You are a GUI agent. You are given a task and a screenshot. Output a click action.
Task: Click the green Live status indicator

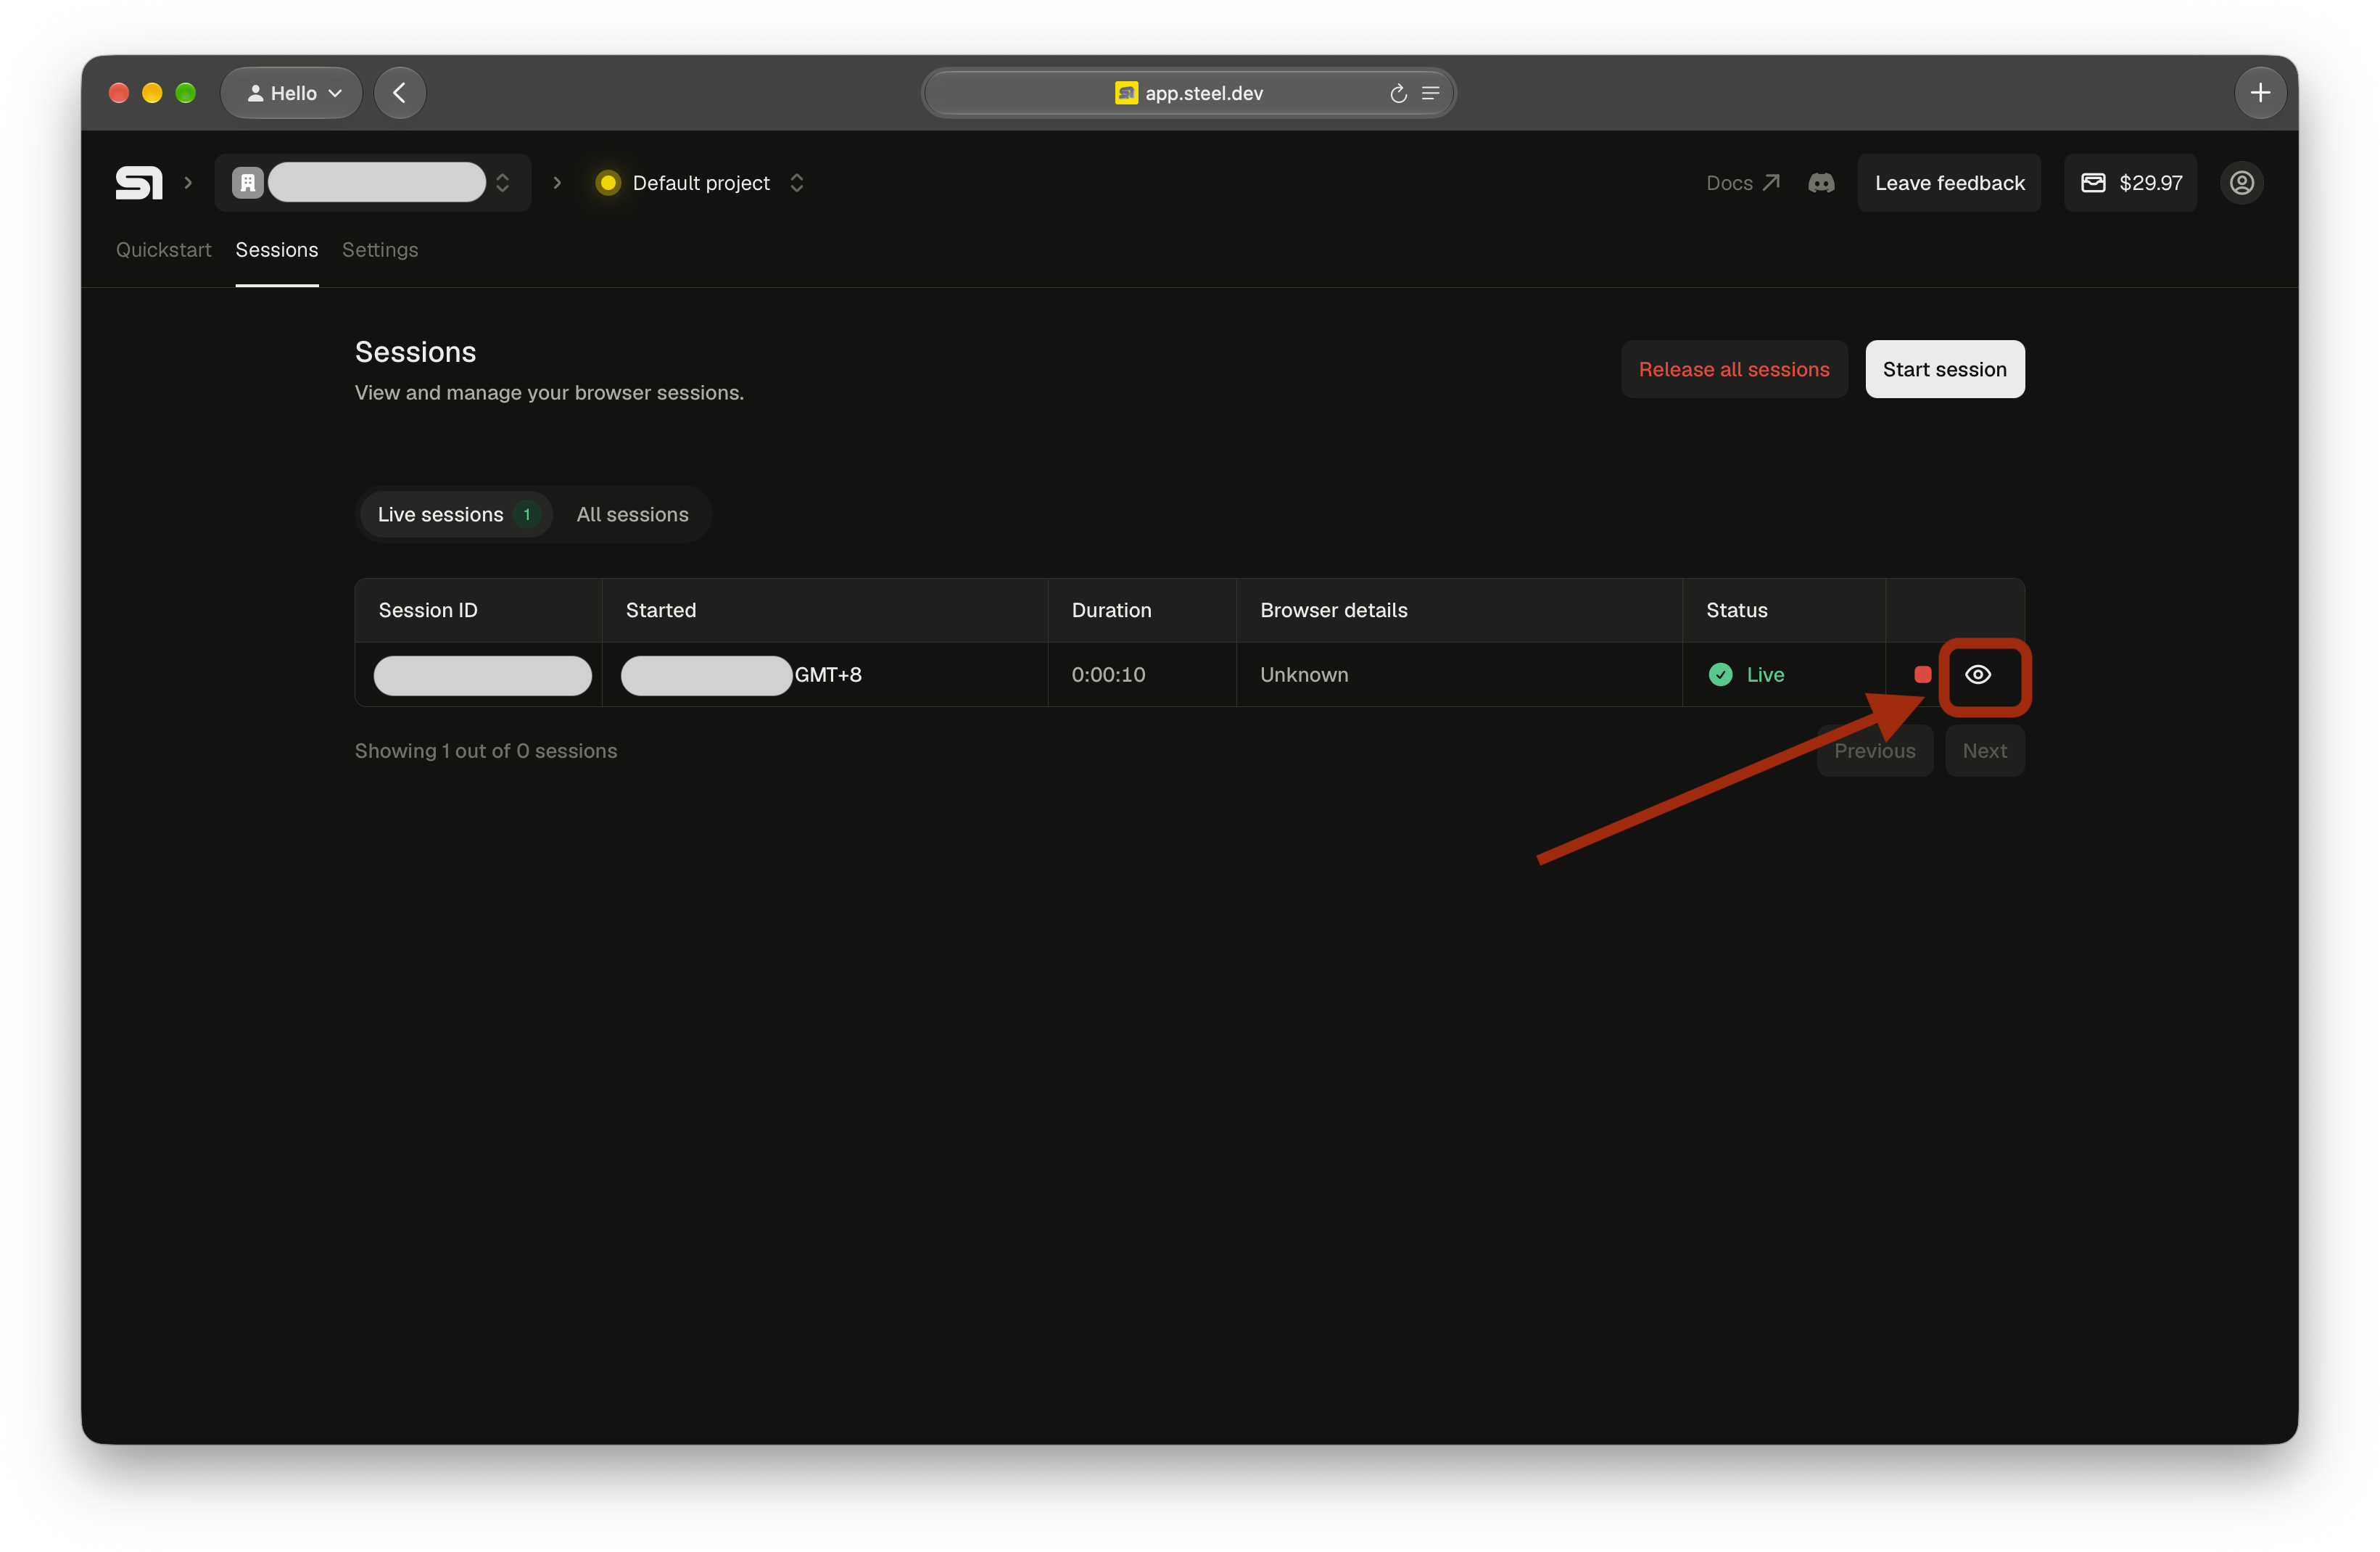[x=1747, y=675]
